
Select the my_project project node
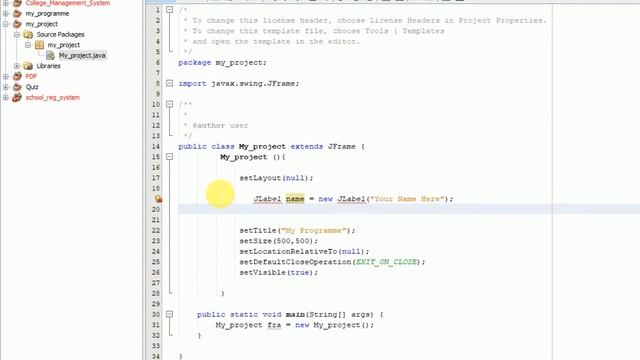coord(41,24)
